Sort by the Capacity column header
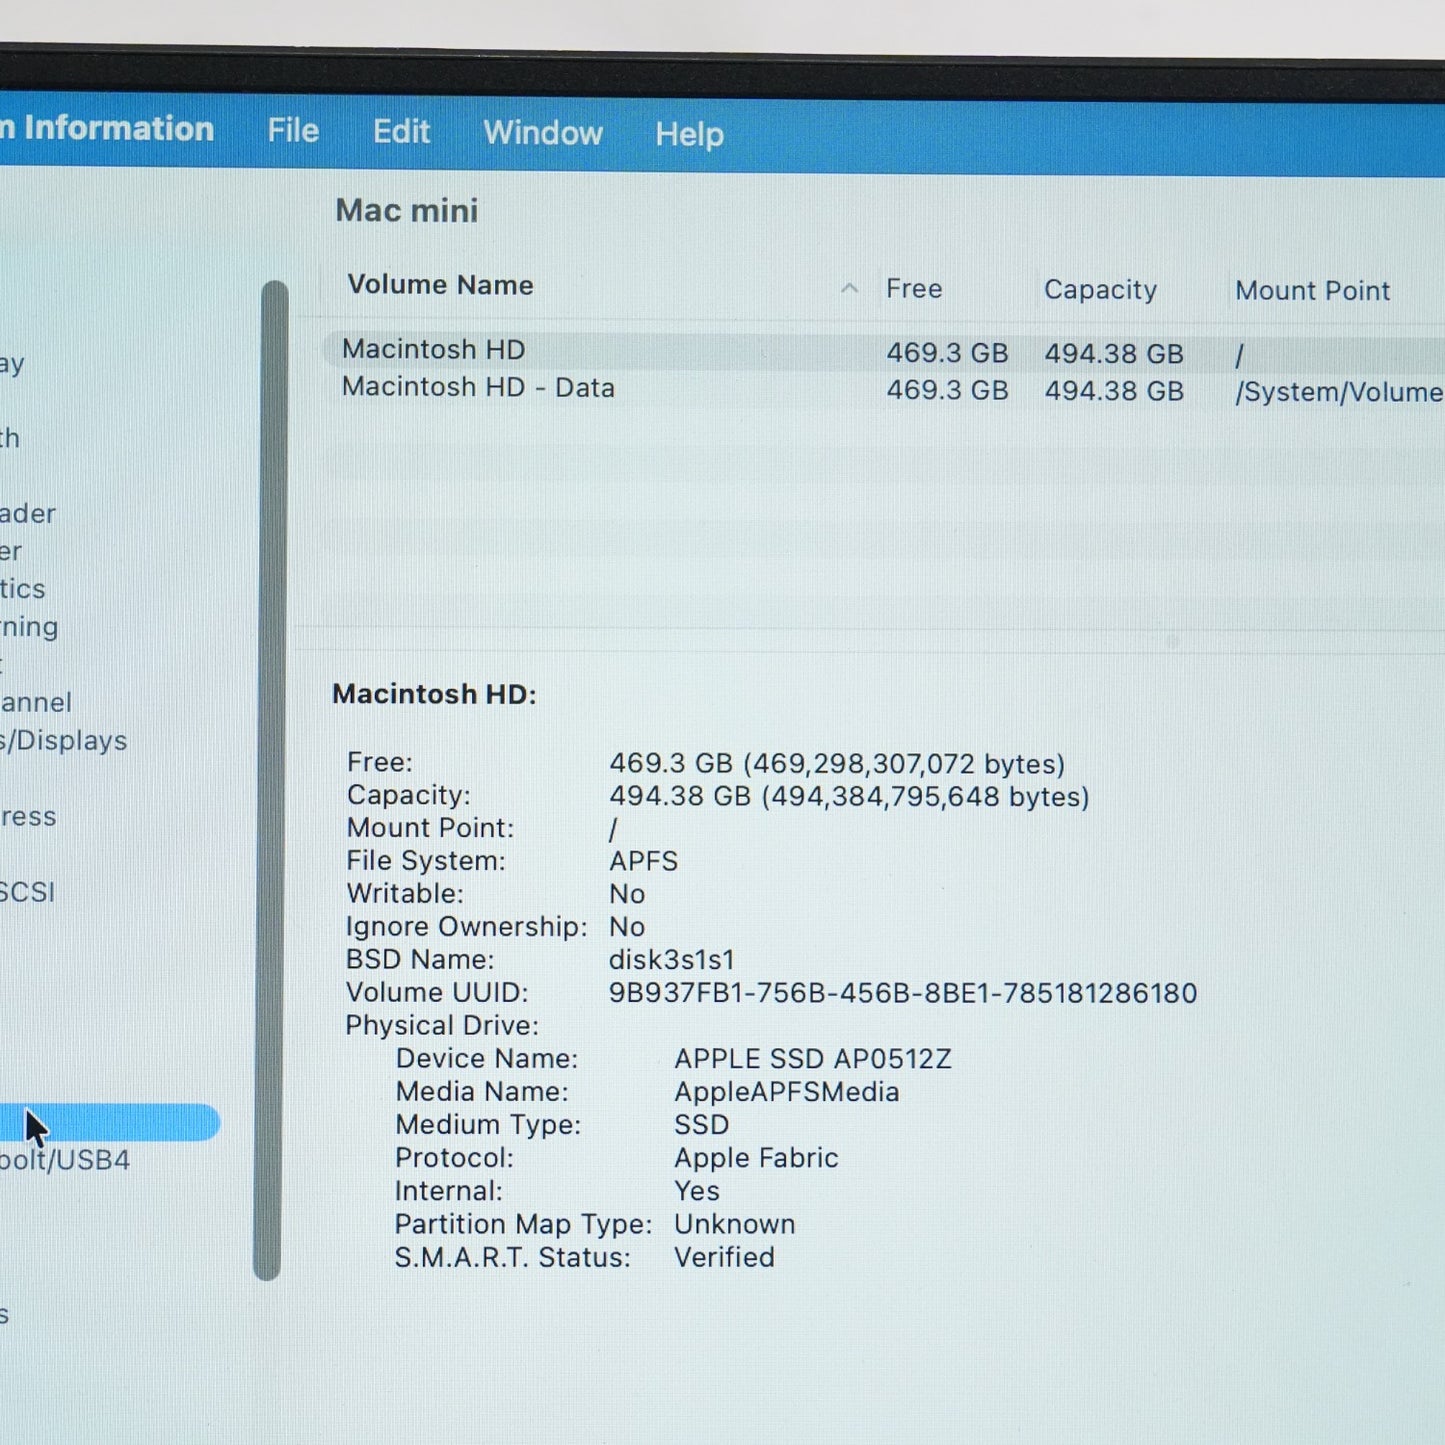 [x=1100, y=290]
